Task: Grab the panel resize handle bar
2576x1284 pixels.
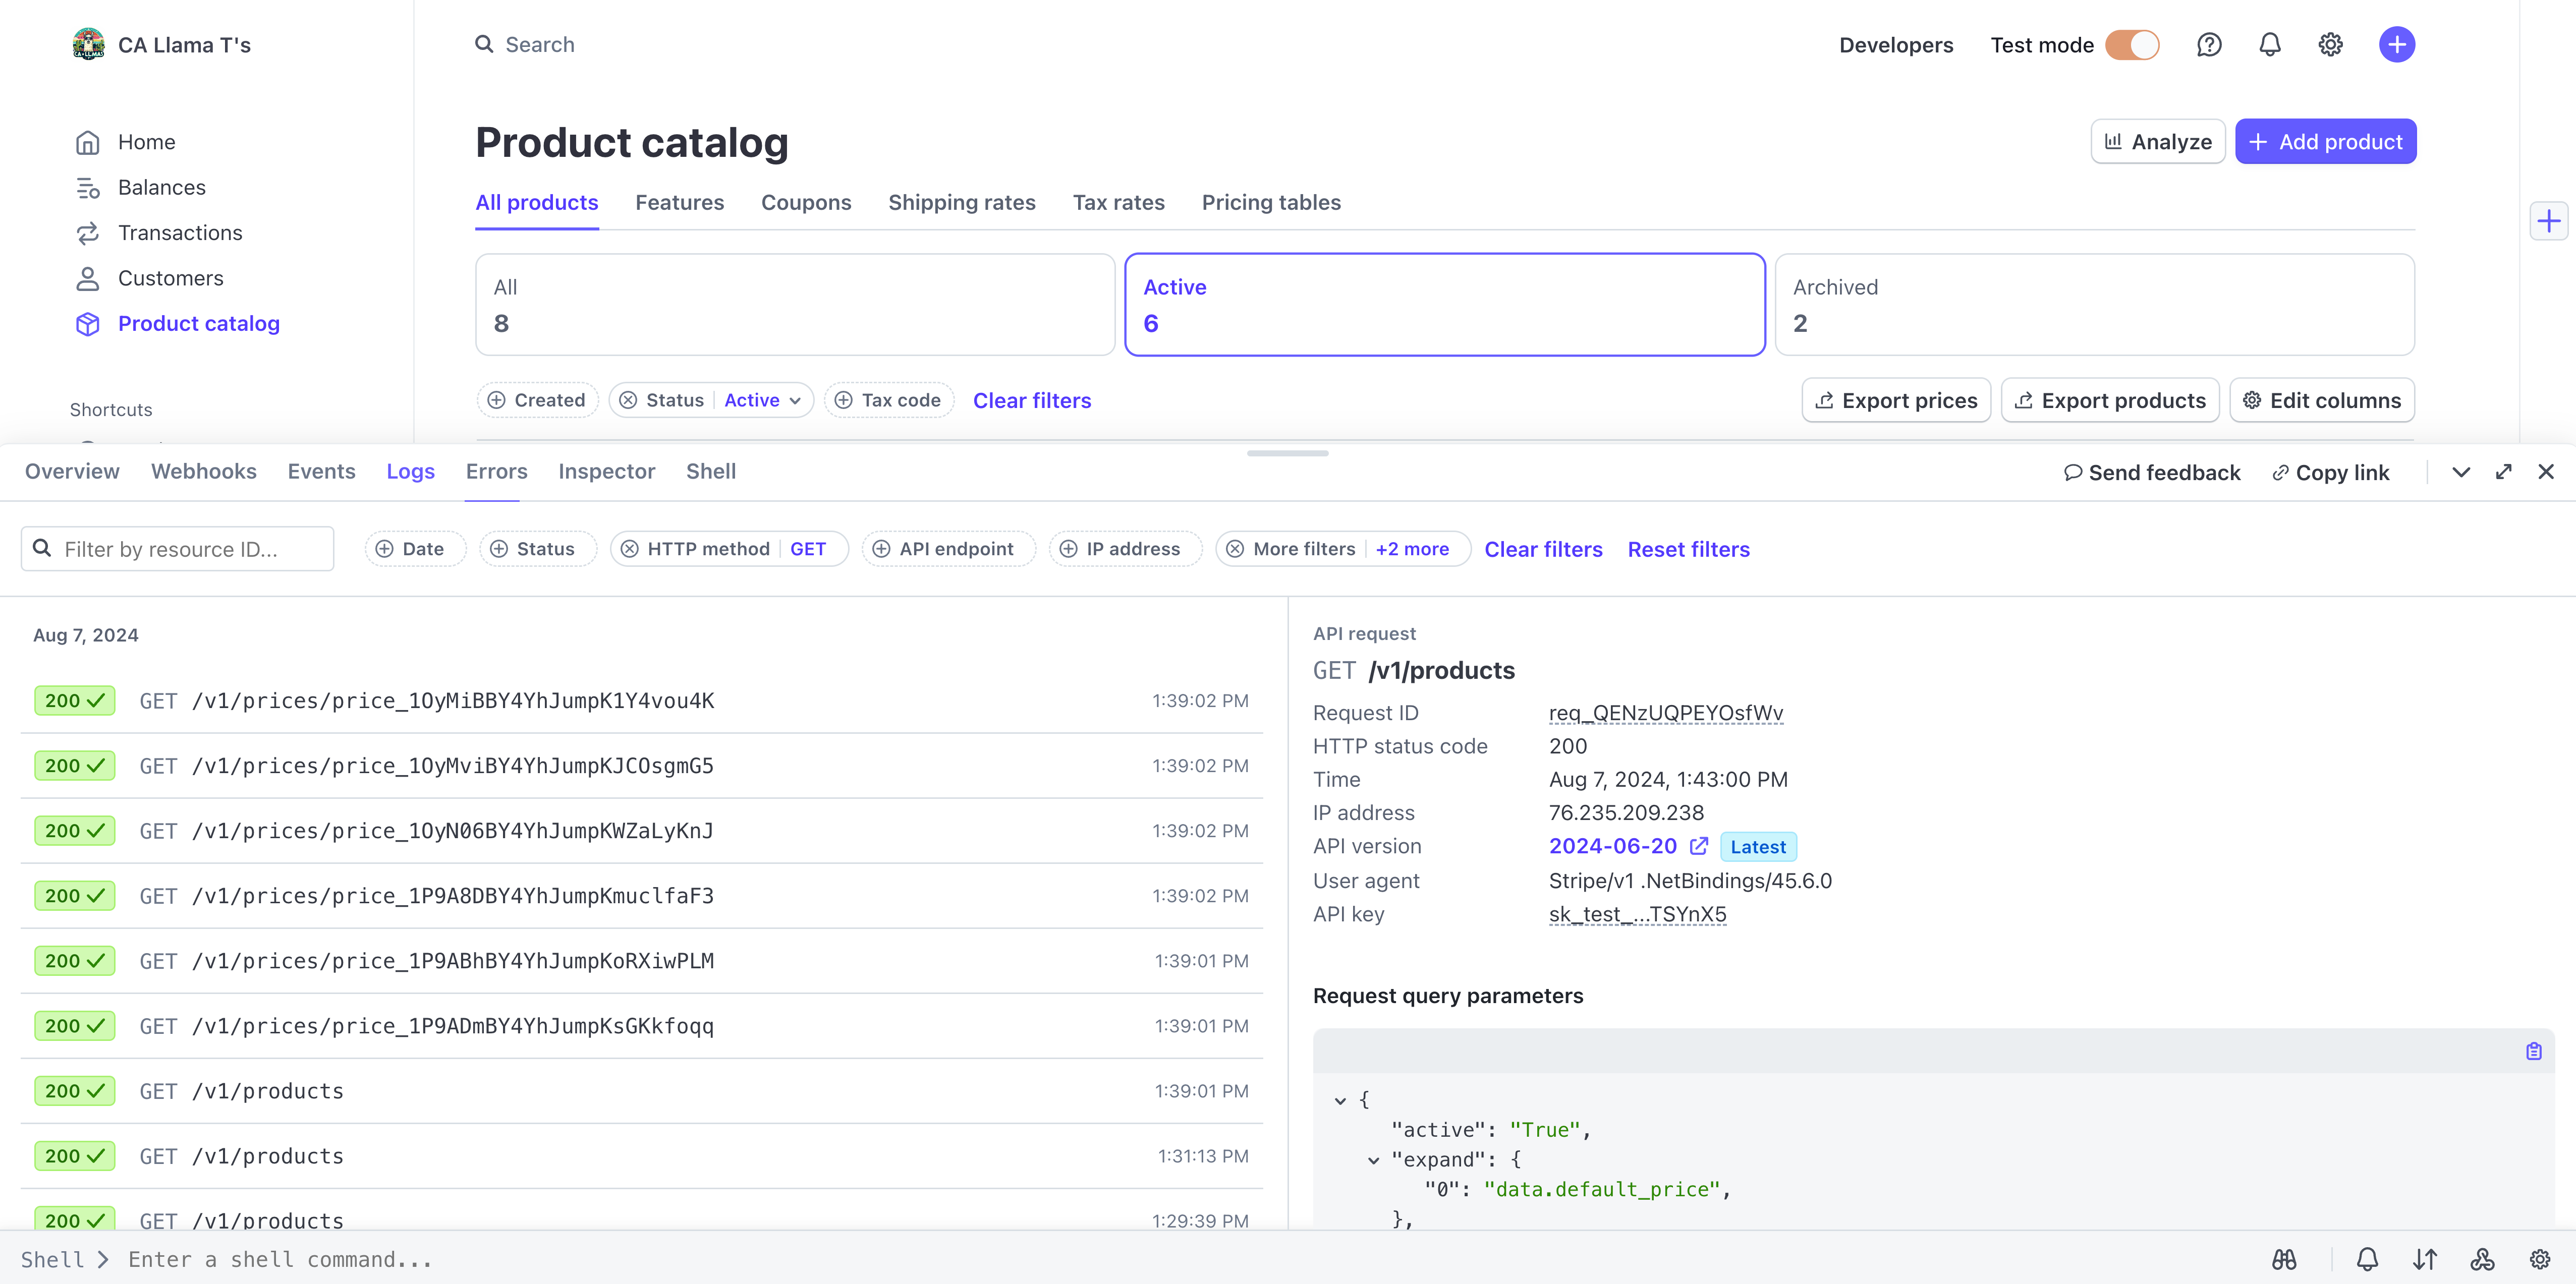Action: [x=1287, y=453]
